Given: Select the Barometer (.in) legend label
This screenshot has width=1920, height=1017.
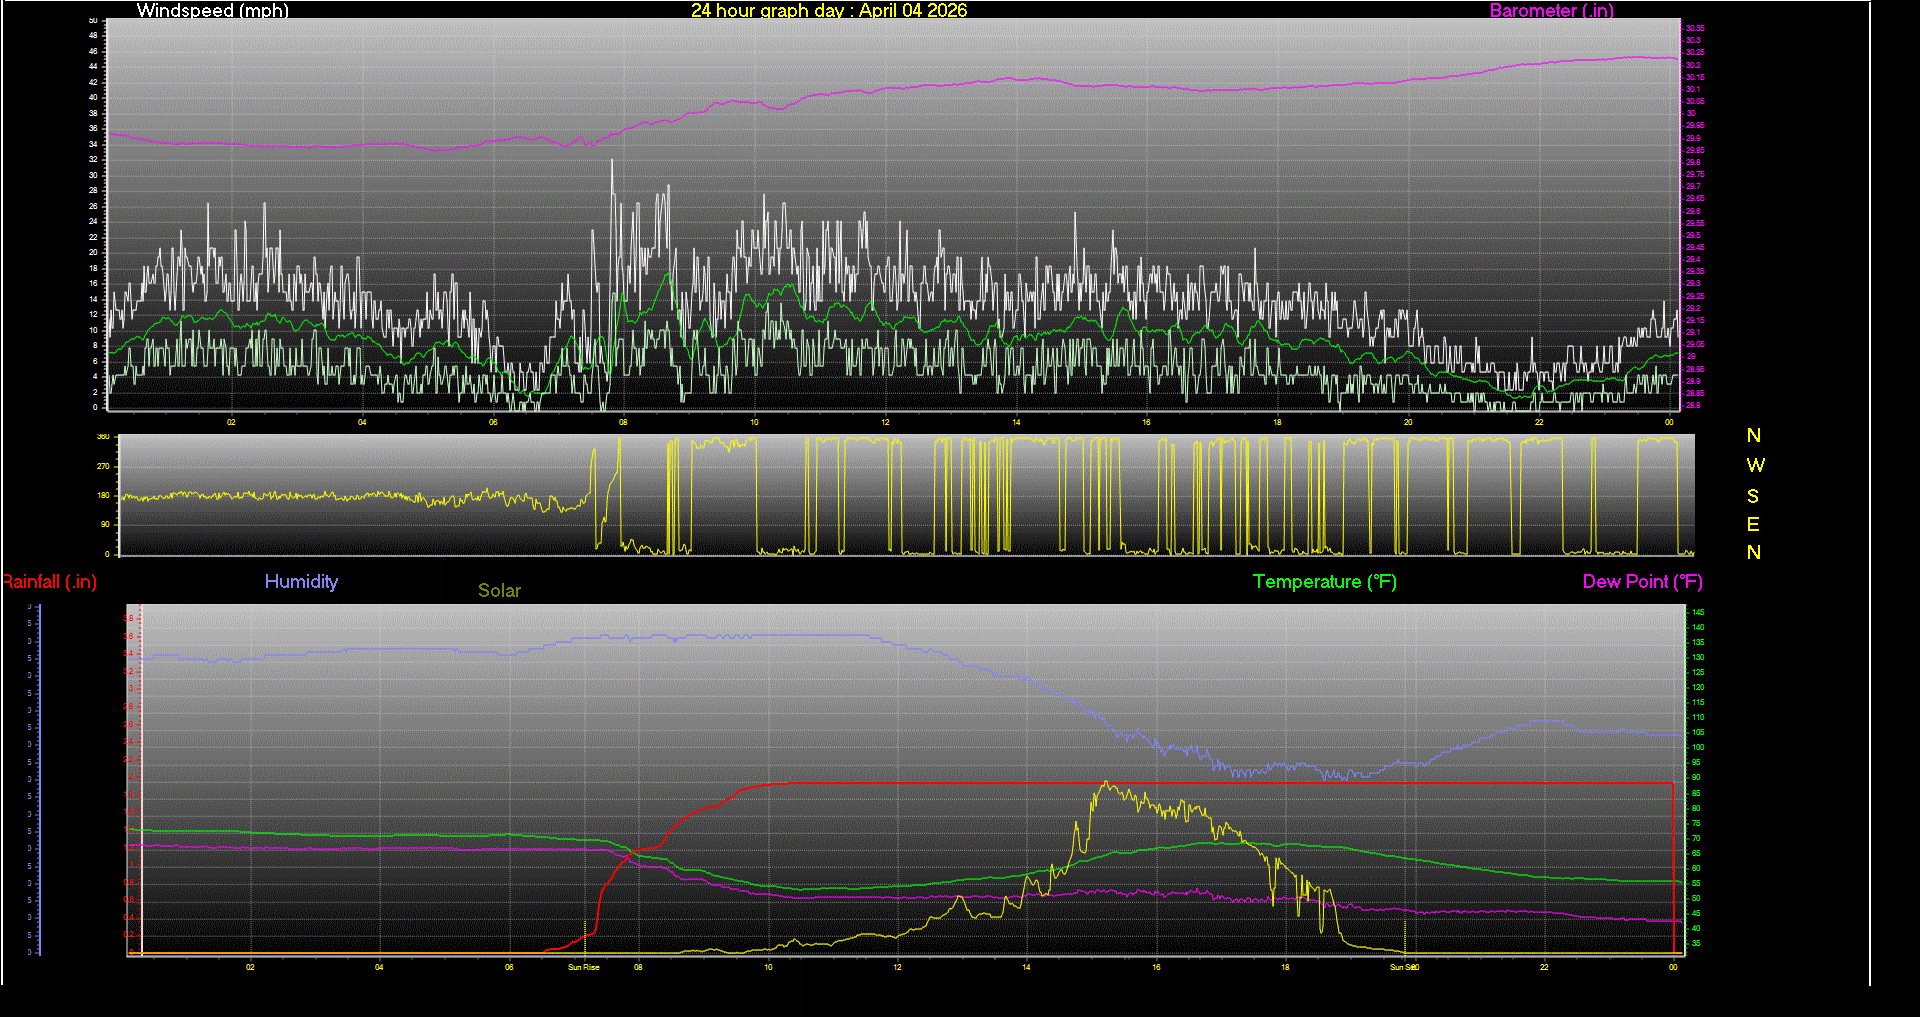Looking at the screenshot, I should [x=1551, y=11].
